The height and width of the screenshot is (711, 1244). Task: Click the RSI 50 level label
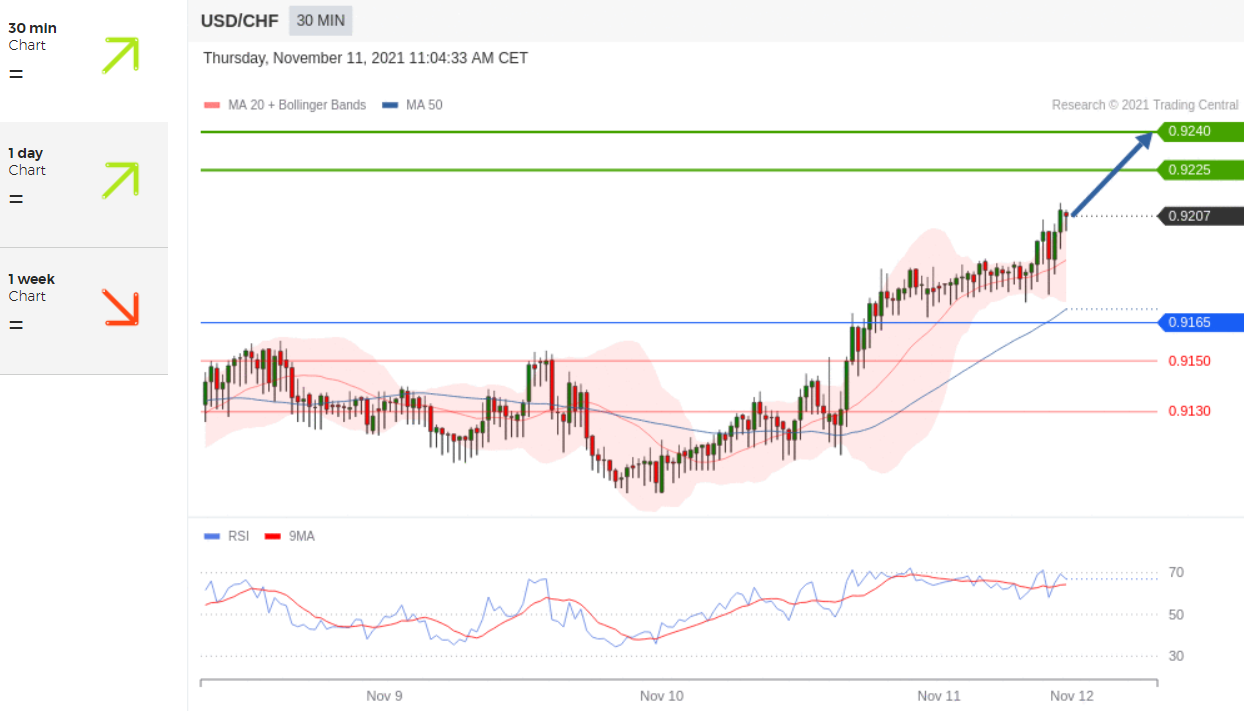1176,614
